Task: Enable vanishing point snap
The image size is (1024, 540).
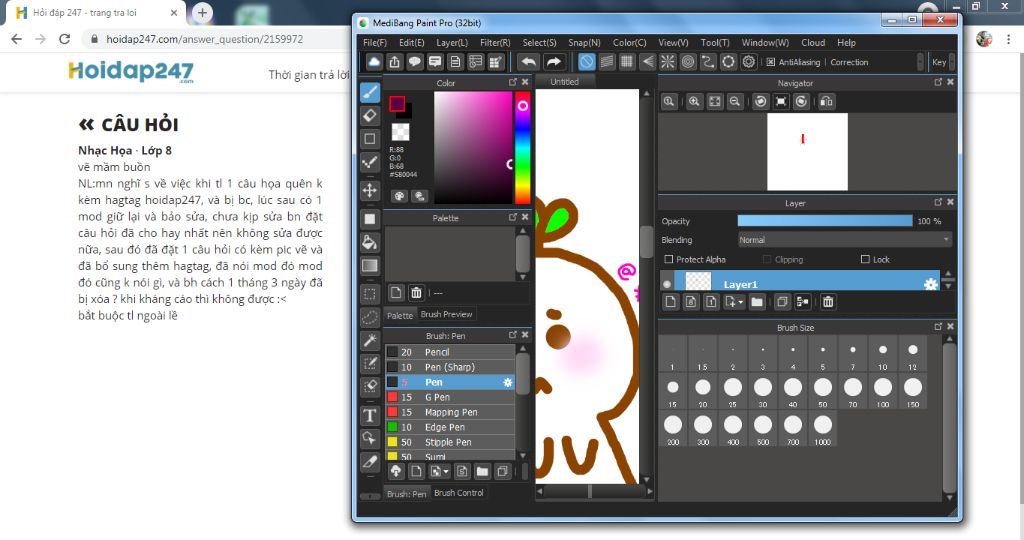Action: (647, 62)
